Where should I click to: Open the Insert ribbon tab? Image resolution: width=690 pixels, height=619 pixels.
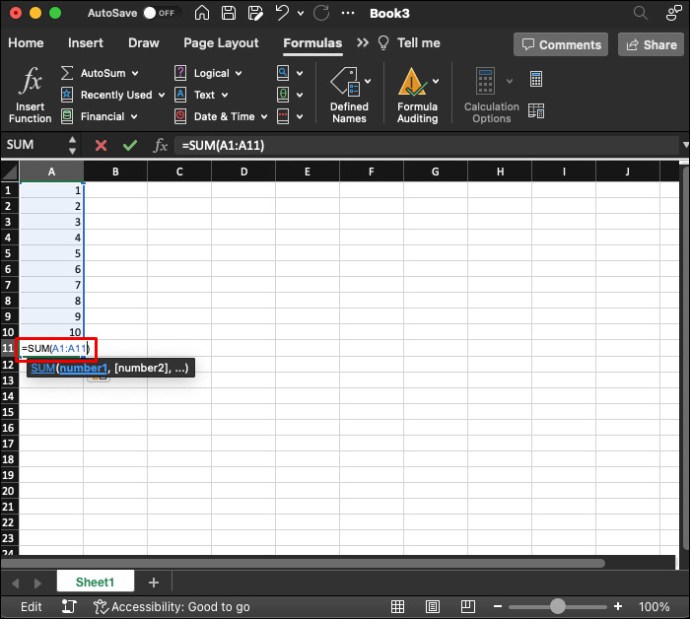[85, 43]
